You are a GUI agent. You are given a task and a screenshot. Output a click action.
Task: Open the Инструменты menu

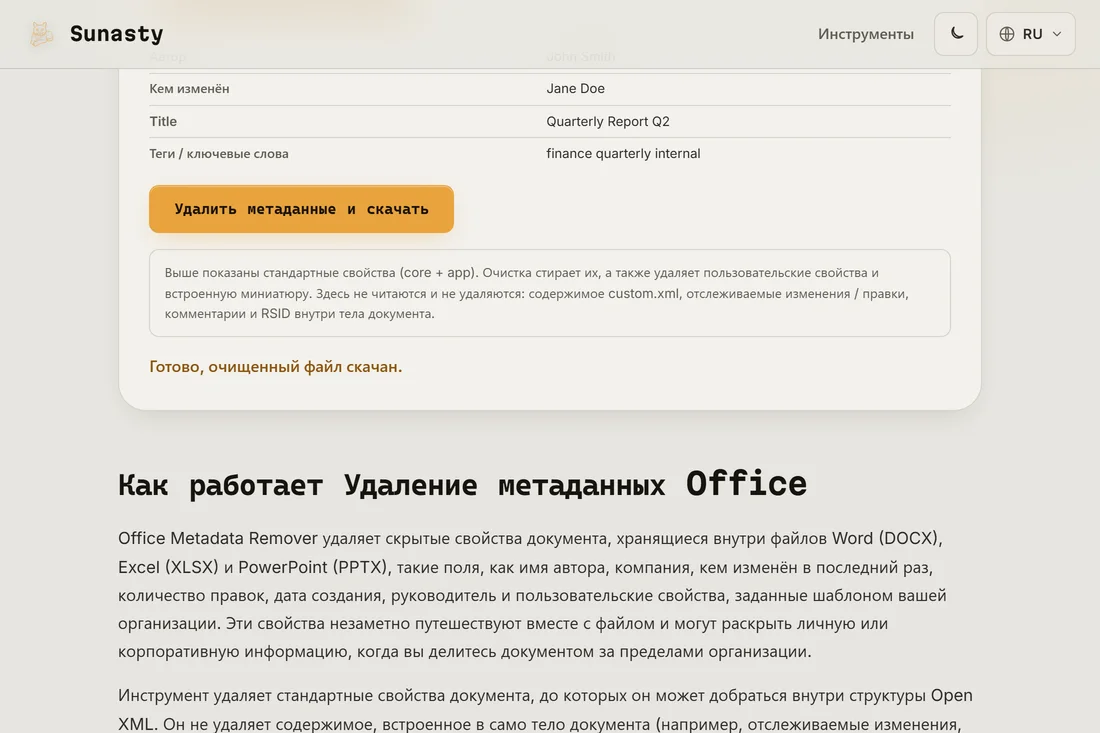pyautogui.click(x=866, y=34)
